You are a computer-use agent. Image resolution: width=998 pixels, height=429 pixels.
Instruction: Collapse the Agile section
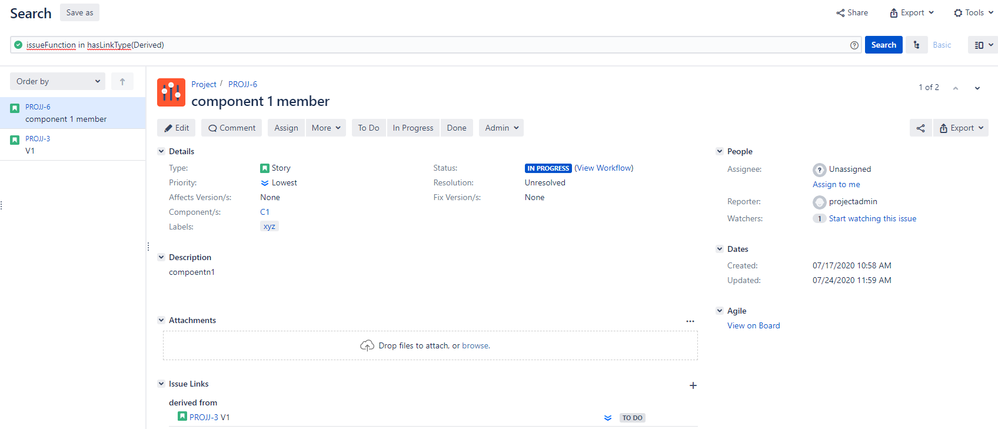[x=719, y=311]
